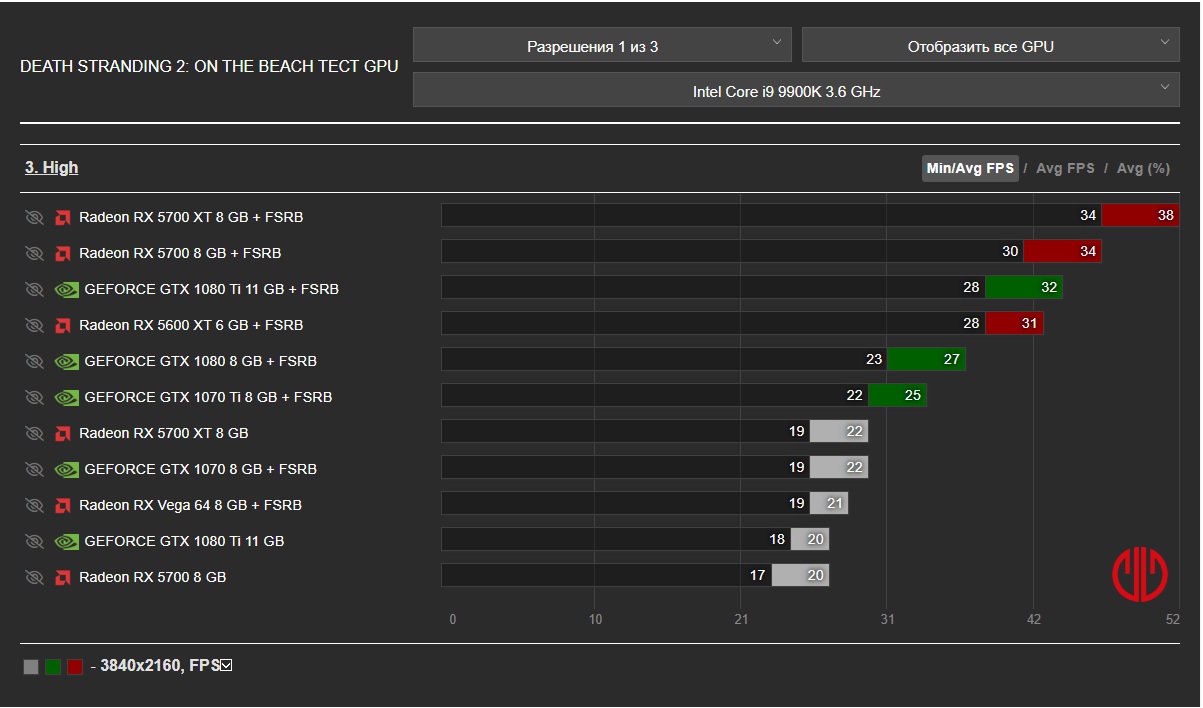Click the 21 avg FPS value for RX Vega 64
The image size is (1203, 708).
click(x=834, y=504)
